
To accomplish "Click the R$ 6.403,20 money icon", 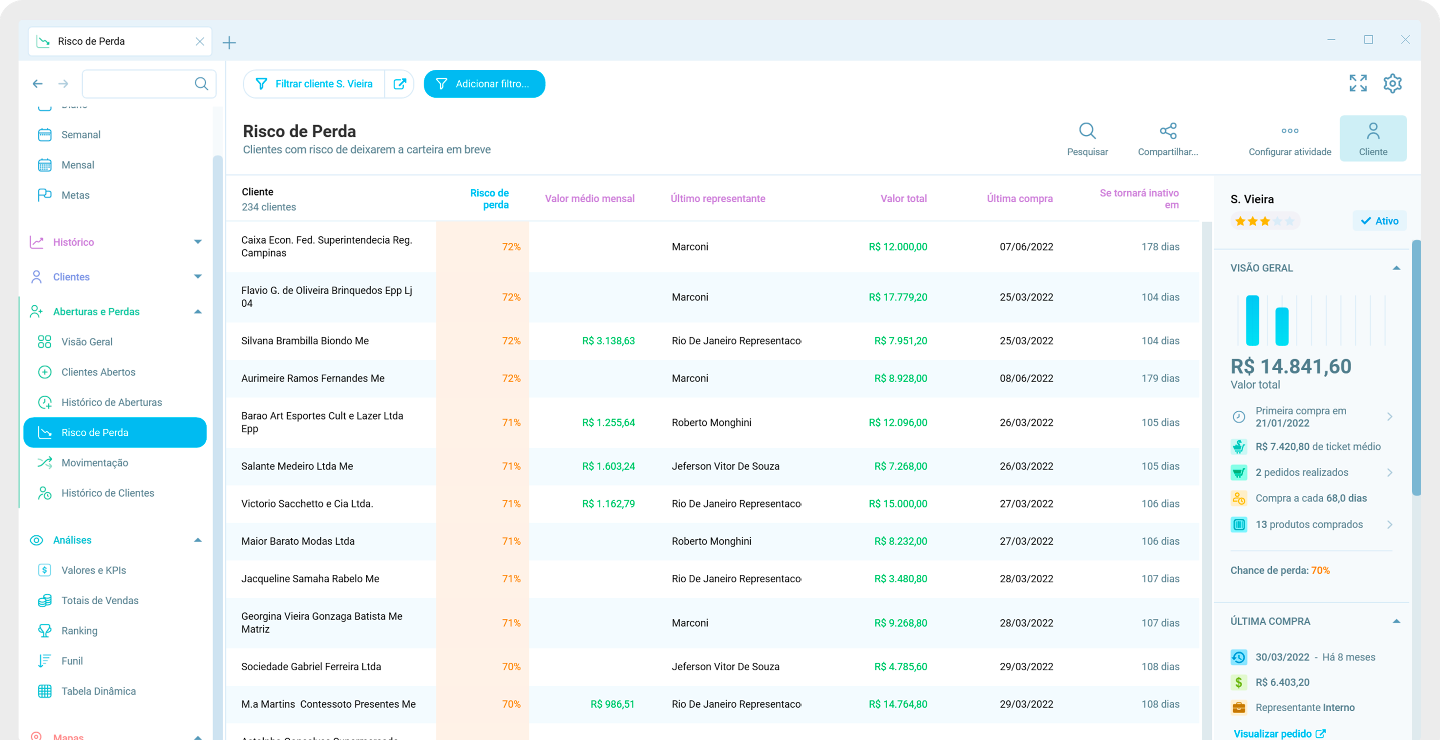I will click(x=1239, y=682).
